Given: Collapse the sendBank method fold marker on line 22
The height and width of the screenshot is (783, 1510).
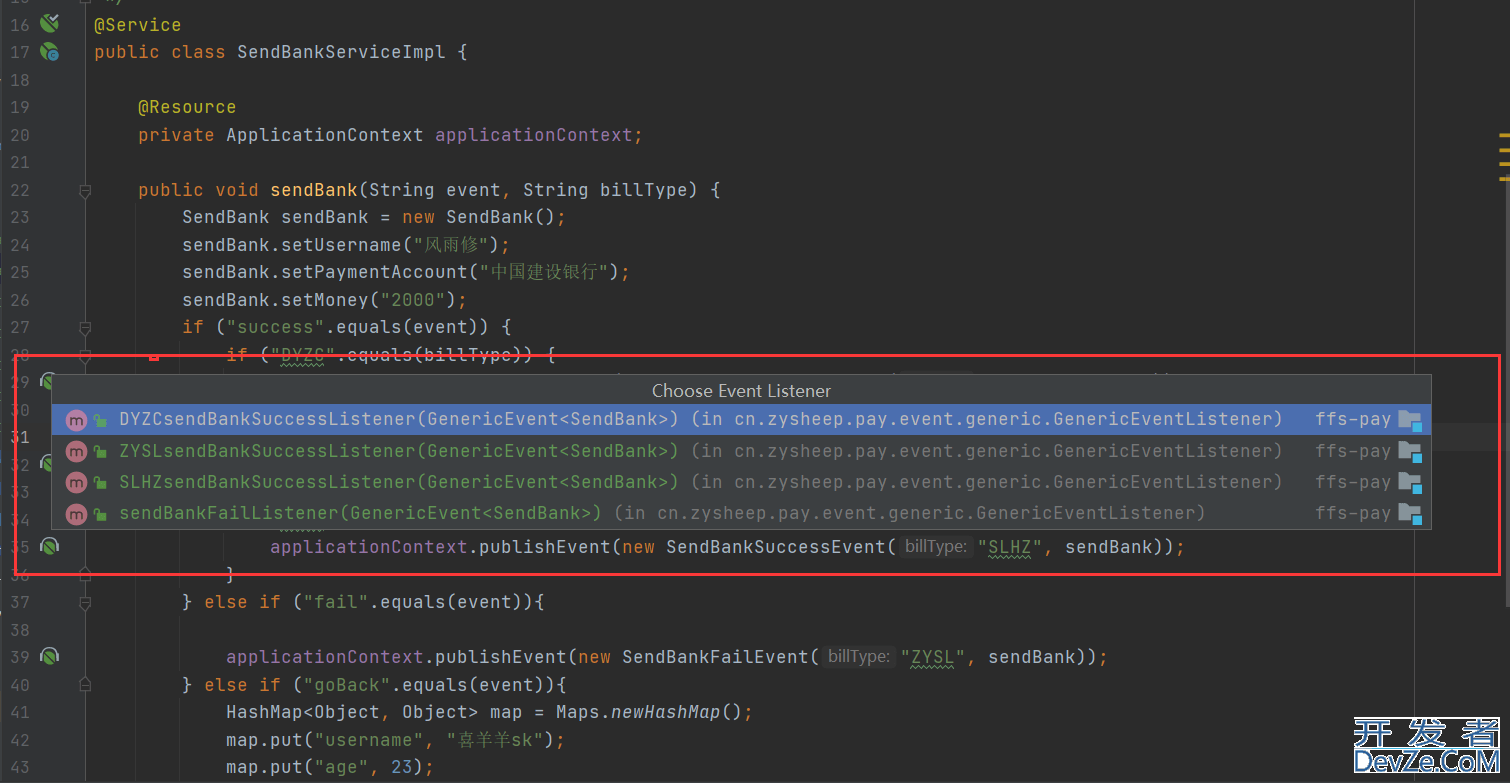Looking at the screenshot, I should pyautogui.click(x=85, y=189).
